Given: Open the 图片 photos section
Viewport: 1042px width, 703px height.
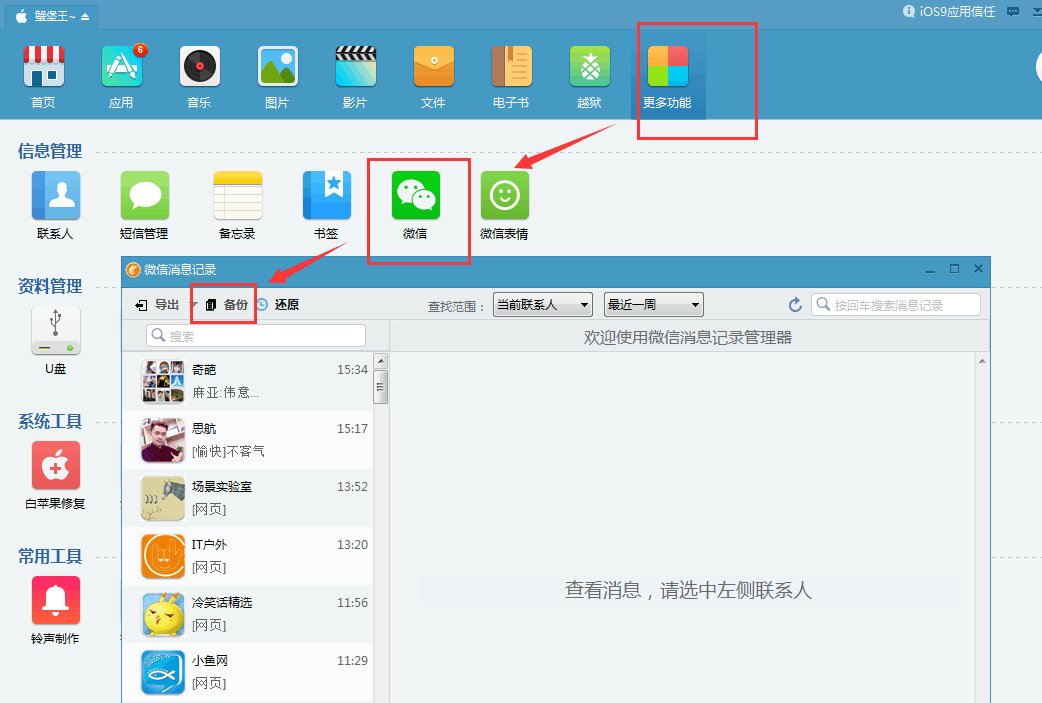Looking at the screenshot, I should click(x=277, y=76).
